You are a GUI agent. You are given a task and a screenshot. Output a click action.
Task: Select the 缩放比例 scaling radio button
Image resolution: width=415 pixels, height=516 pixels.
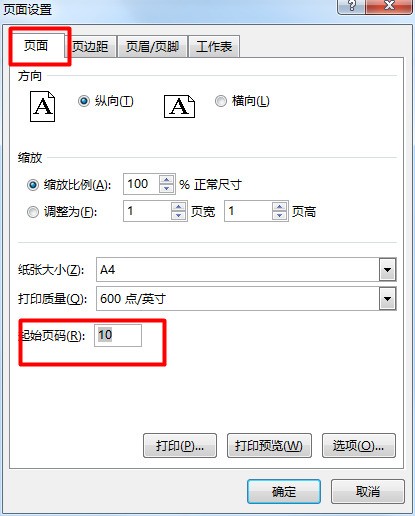pos(33,184)
